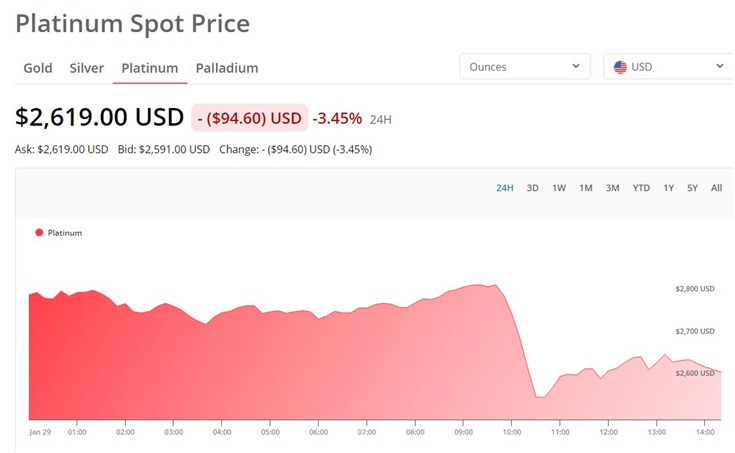
Task: Select the 1W time range
Action: 559,188
